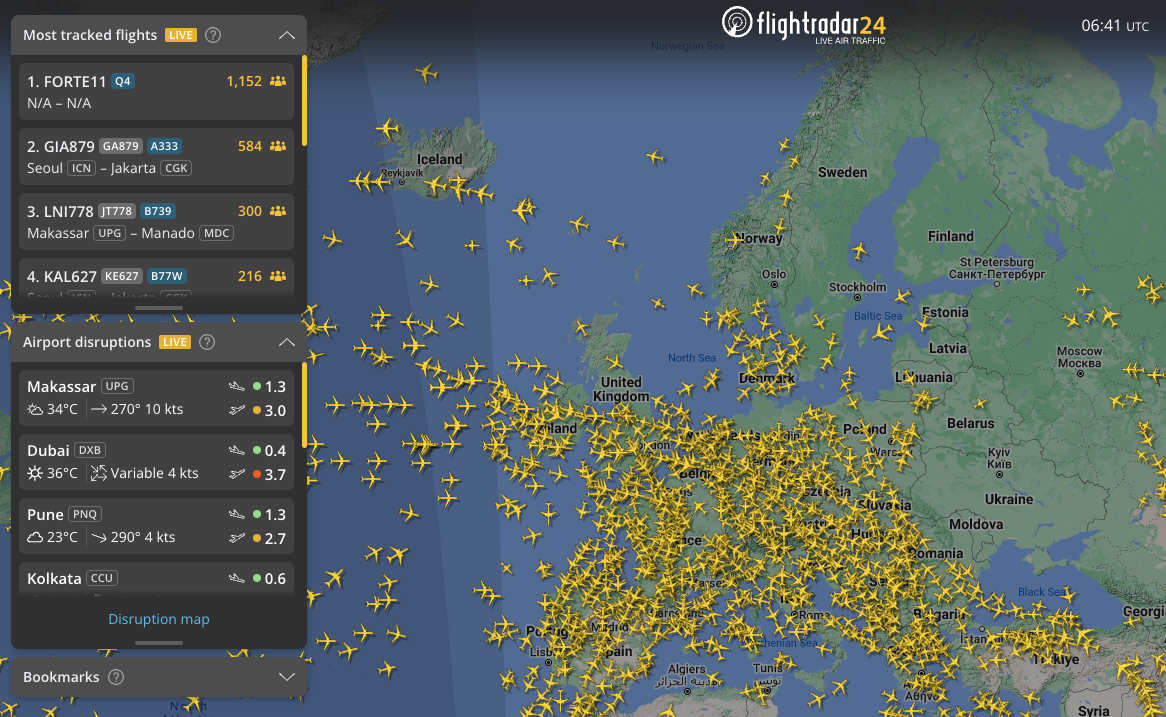The image size is (1166, 717).
Task: Click viewers icon beside 584 count
Action: 277,146
